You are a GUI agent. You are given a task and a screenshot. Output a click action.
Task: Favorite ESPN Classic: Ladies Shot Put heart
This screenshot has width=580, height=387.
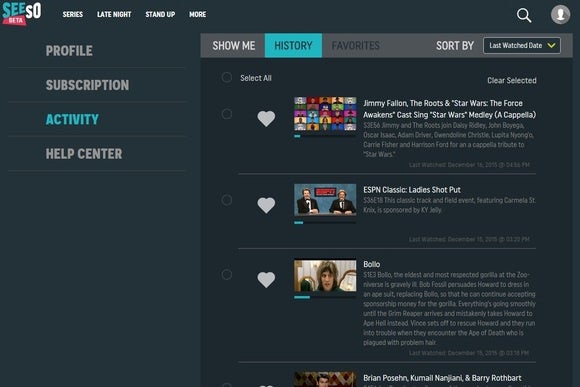pos(266,205)
